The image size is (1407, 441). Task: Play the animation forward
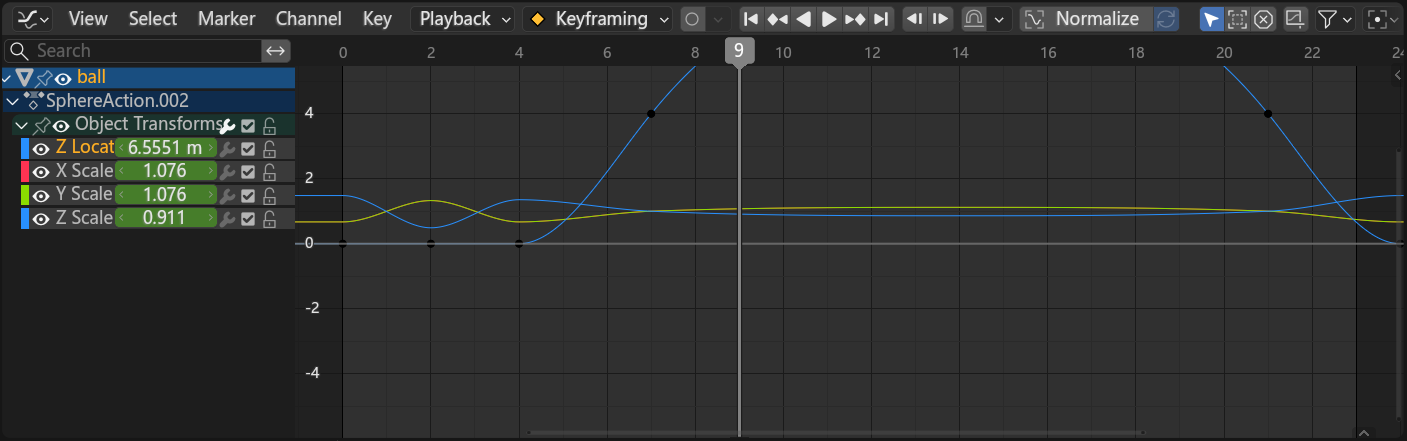829,18
